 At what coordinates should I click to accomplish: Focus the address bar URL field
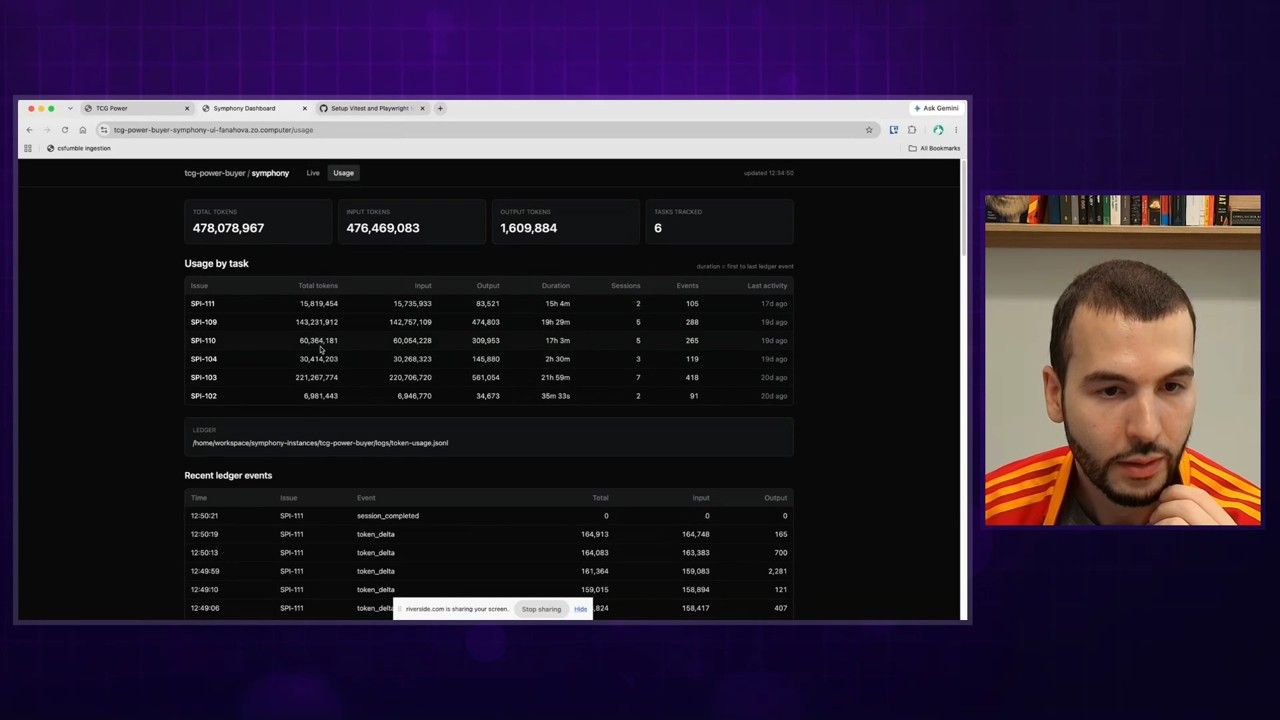[x=487, y=130]
